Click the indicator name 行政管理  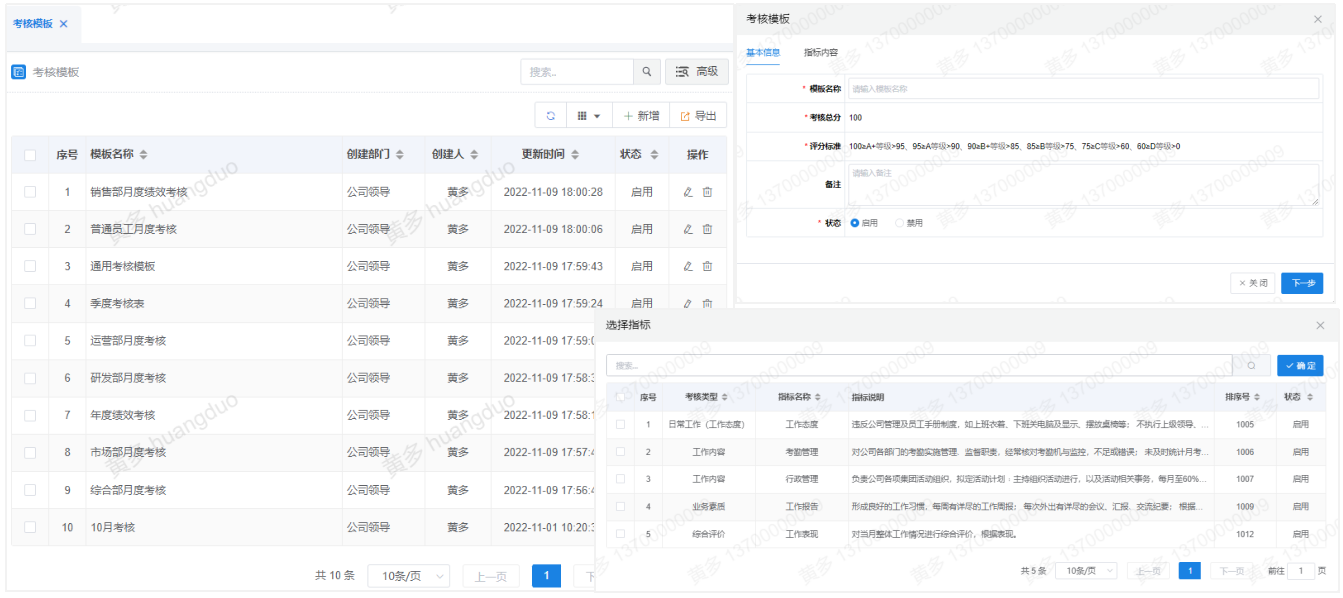[x=802, y=479]
